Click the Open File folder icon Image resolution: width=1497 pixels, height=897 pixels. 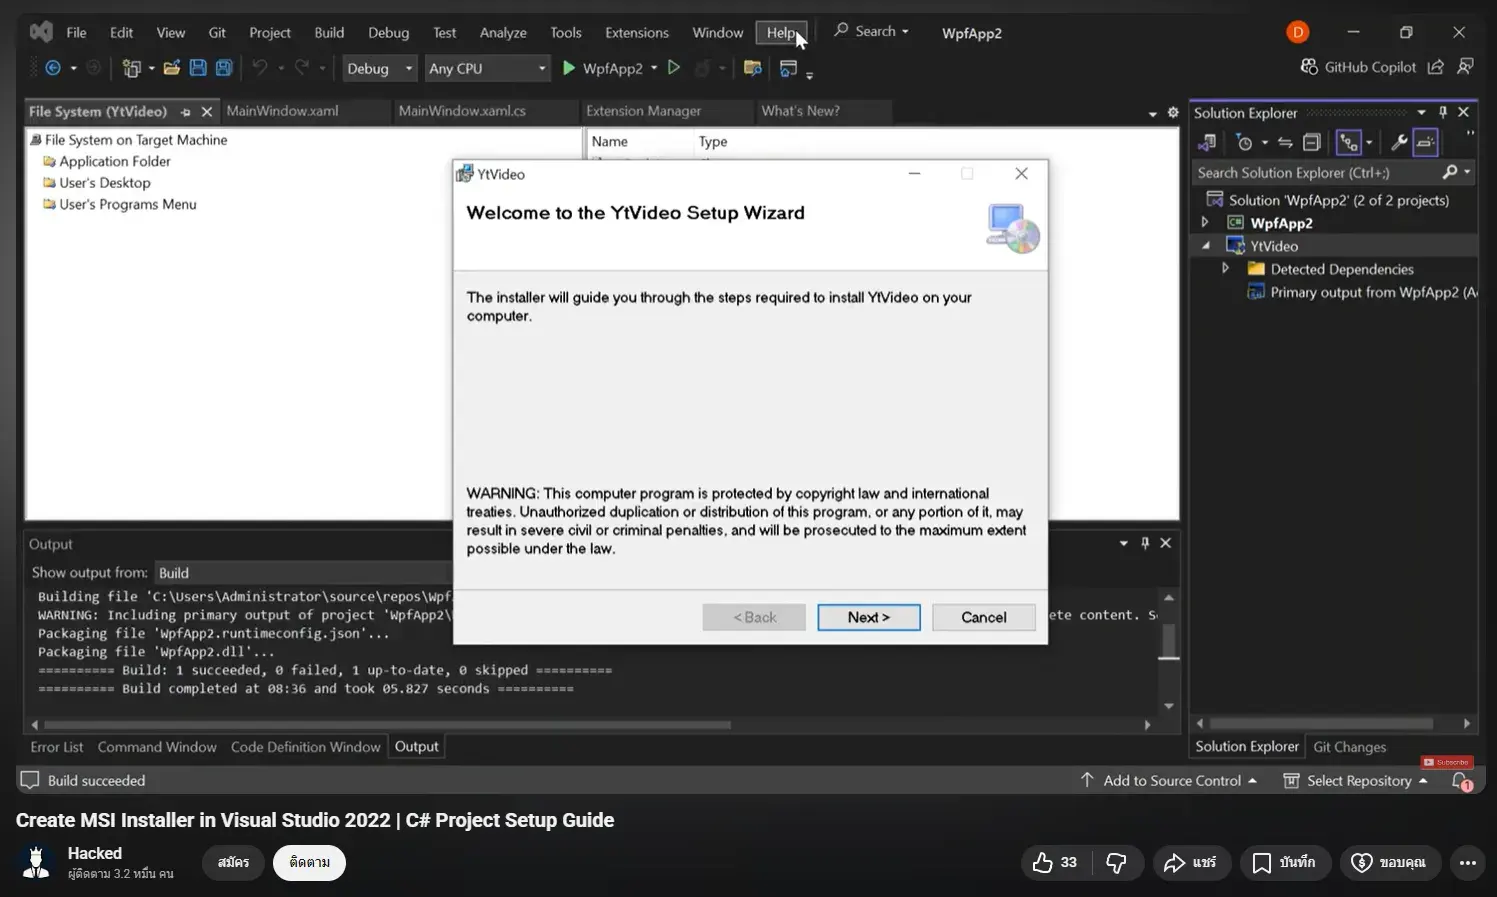pos(172,68)
